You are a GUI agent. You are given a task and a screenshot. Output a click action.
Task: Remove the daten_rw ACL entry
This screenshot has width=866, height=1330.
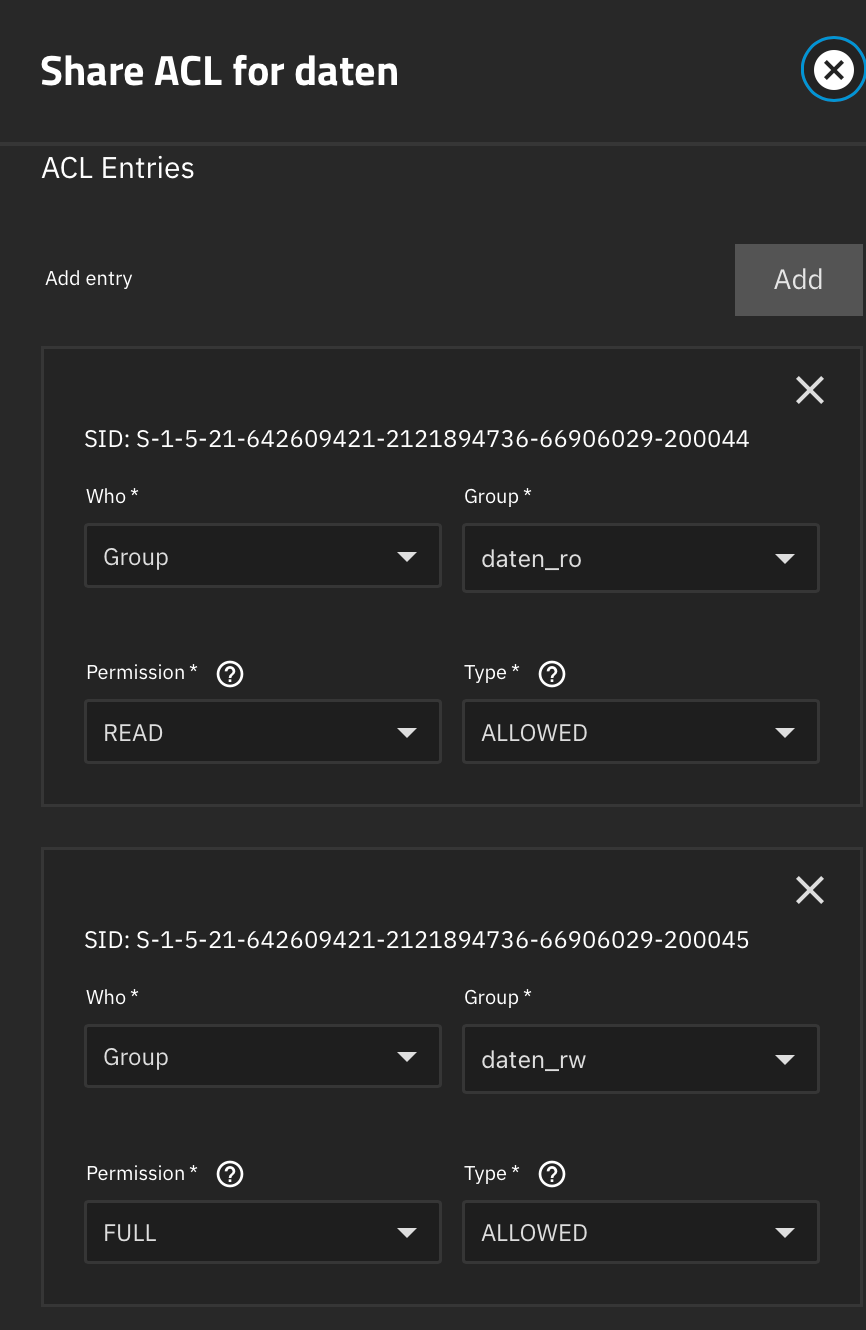(810, 890)
